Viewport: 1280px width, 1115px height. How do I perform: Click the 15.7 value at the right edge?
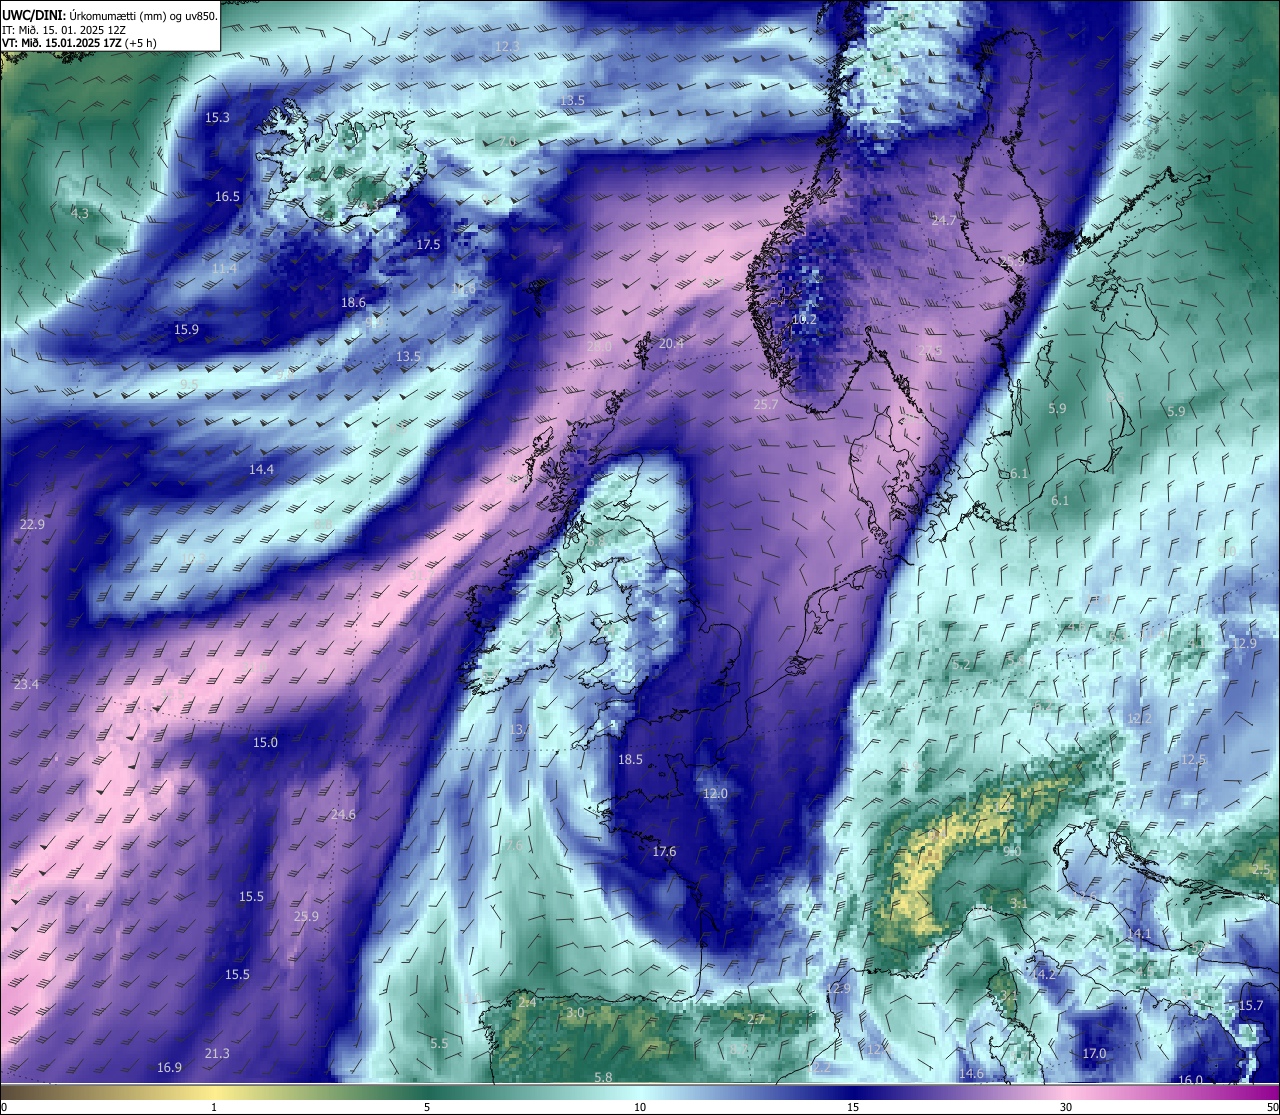point(1251,1006)
